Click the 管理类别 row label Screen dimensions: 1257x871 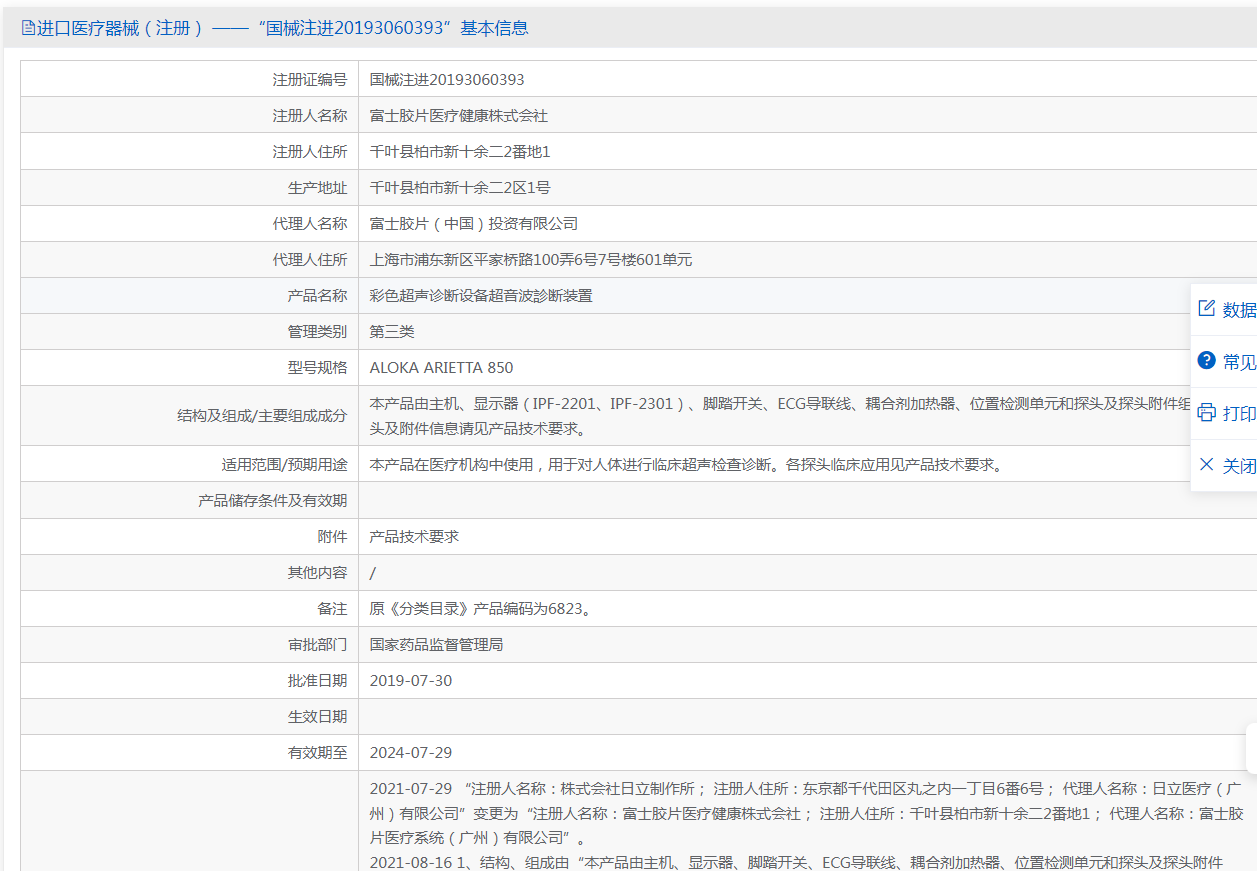pyautogui.click(x=318, y=332)
